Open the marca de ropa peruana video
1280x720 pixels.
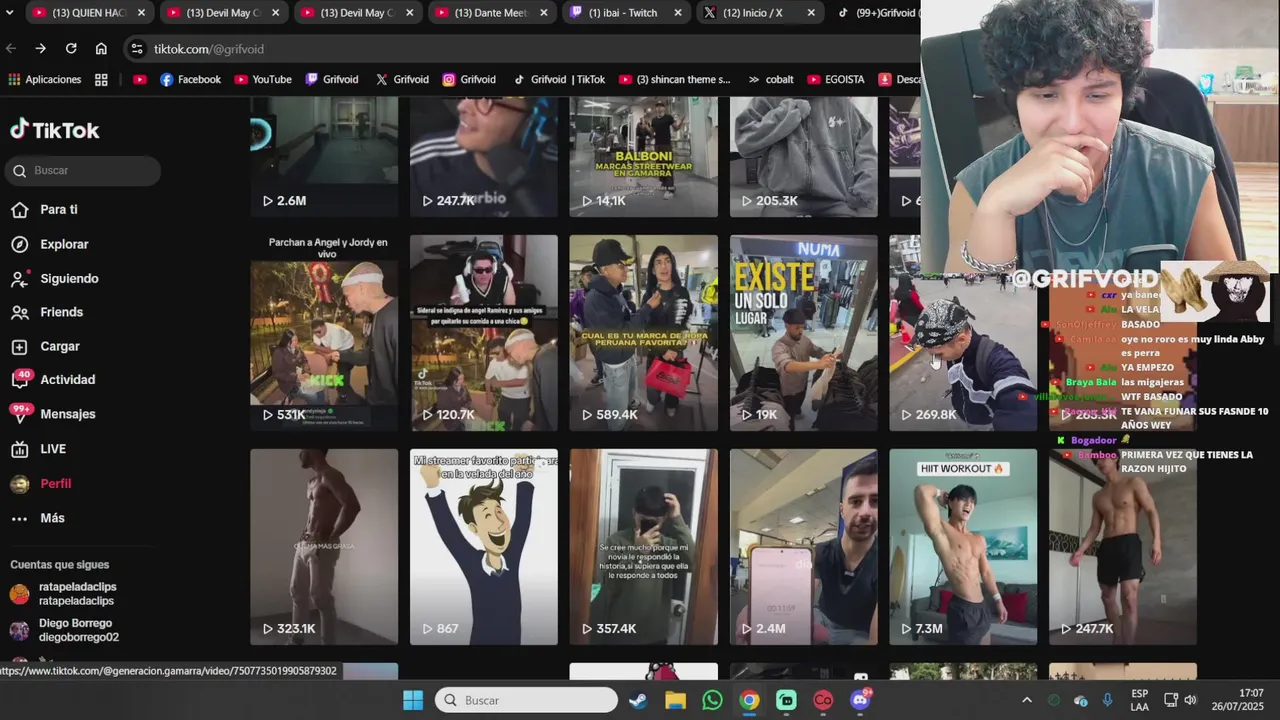[x=644, y=333]
